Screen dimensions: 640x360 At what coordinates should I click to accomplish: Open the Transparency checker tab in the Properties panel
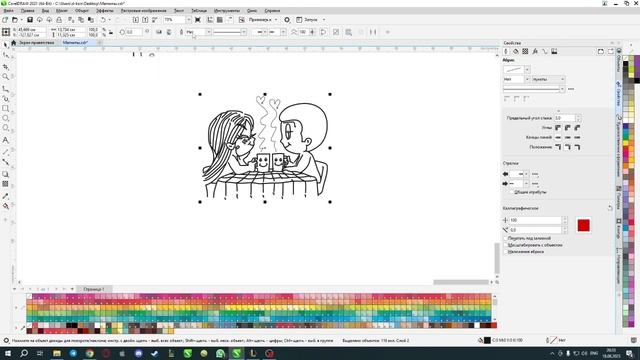tap(525, 51)
